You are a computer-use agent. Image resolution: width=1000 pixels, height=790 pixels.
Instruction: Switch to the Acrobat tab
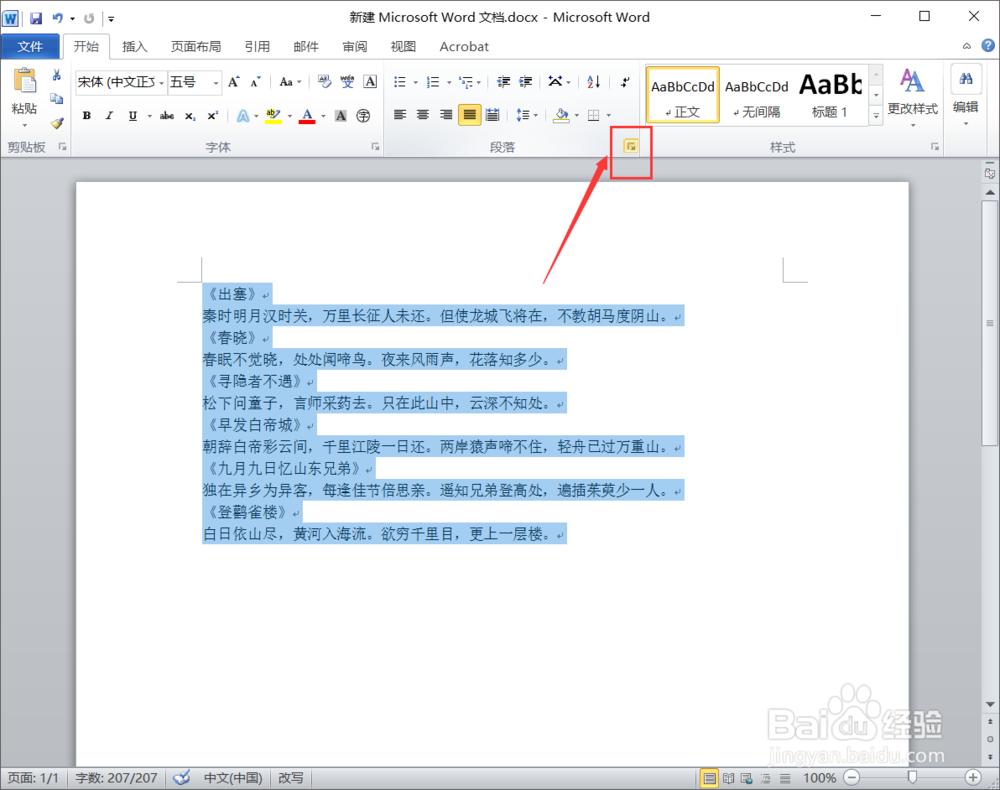[x=464, y=46]
